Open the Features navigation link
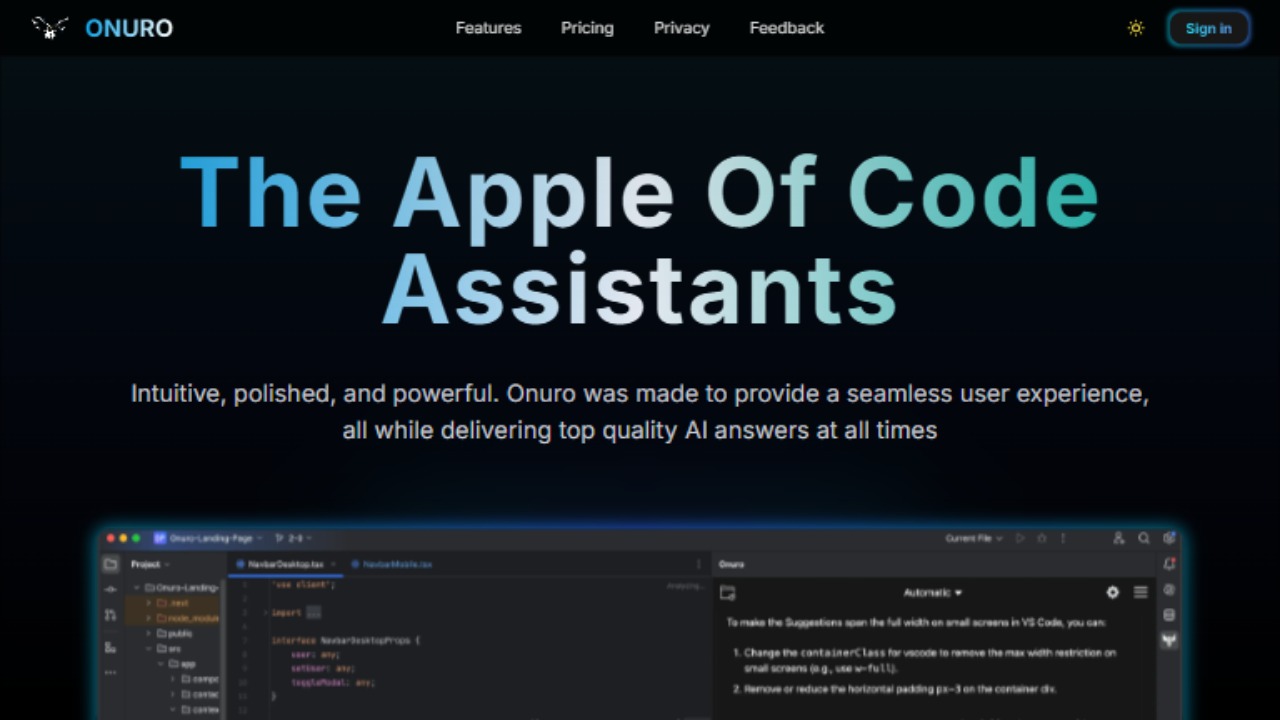Viewport: 1280px width, 720px height. pyautogui.click(x=488, y=28)
